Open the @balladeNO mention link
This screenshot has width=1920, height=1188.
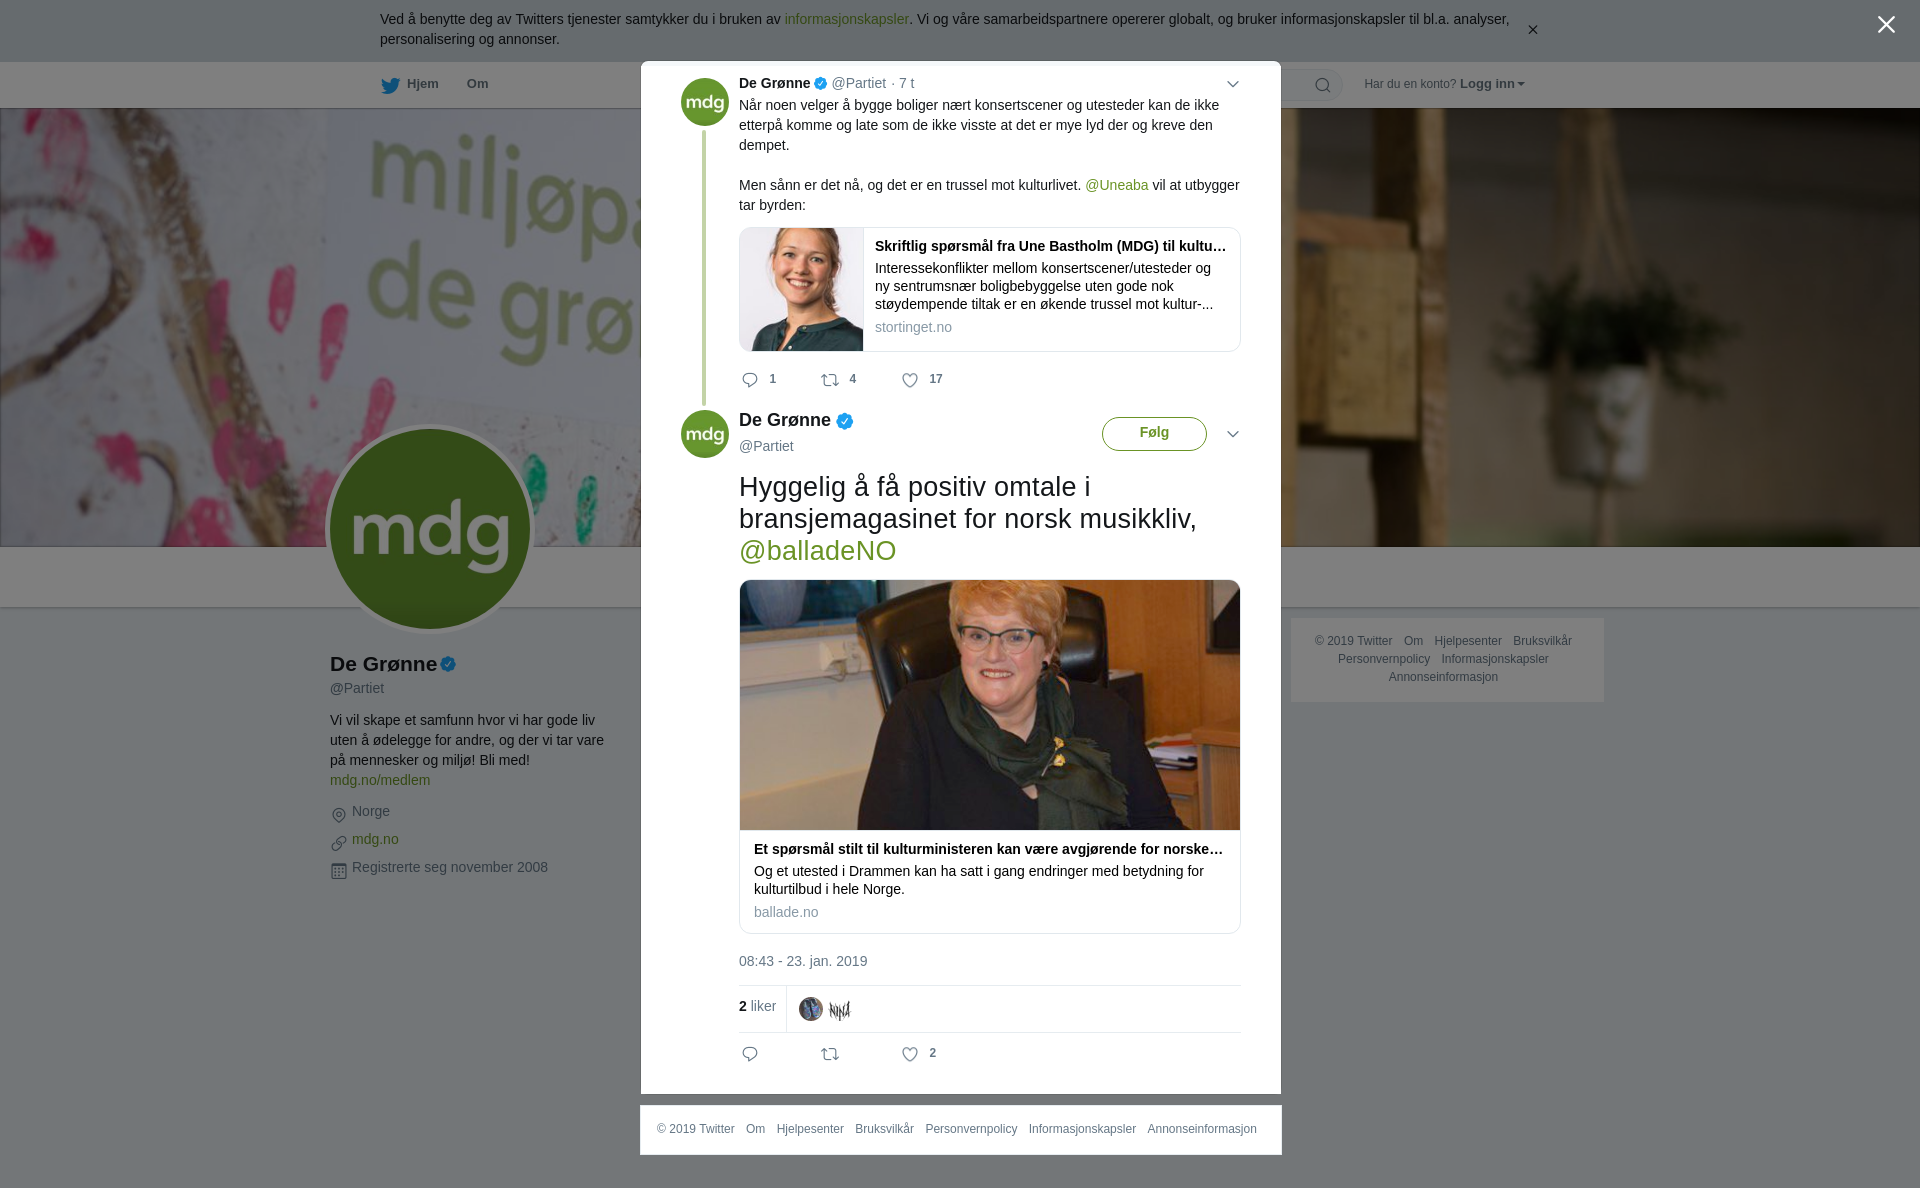point(818,551)
